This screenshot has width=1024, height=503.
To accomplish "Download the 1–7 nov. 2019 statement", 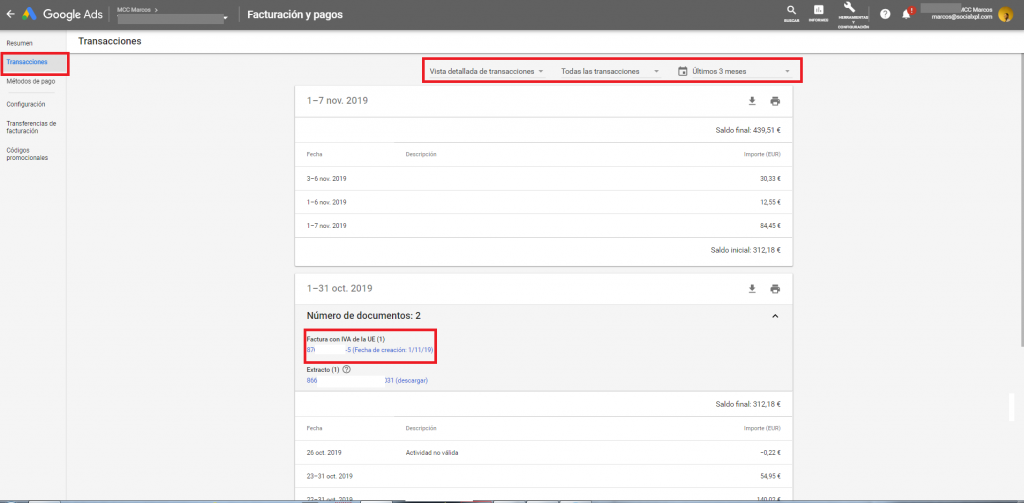I will coord(752,101).
